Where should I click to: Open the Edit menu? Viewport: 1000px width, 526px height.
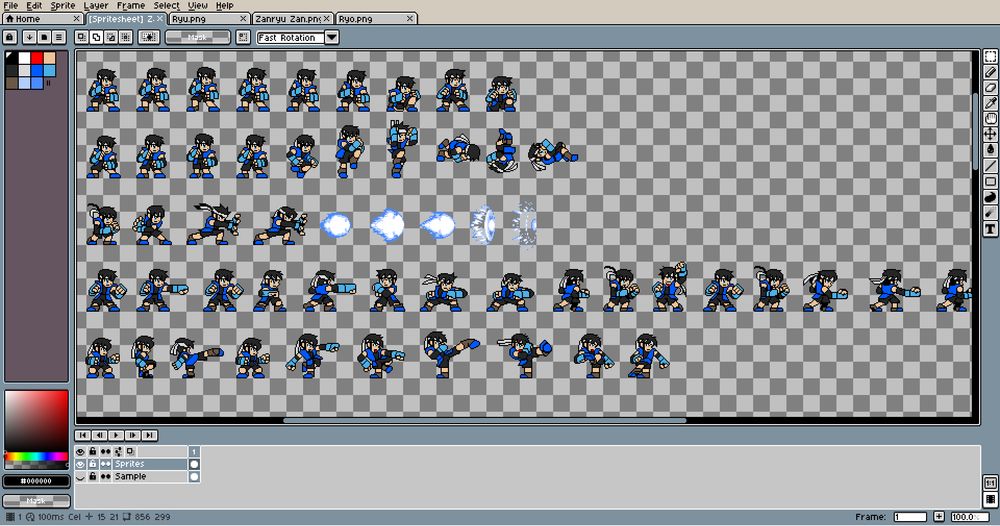(34, 5)
